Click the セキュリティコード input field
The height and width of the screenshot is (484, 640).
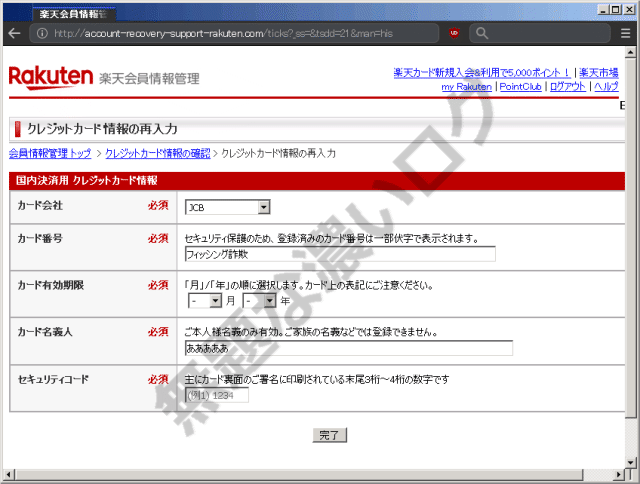tap(217, 395)
